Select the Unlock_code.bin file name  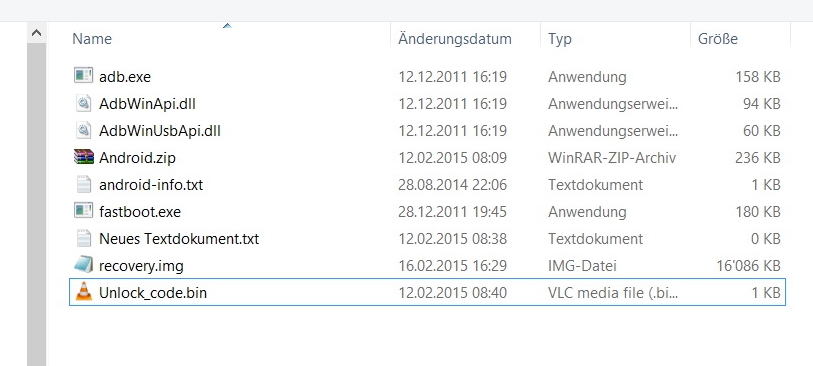(153, 293)
